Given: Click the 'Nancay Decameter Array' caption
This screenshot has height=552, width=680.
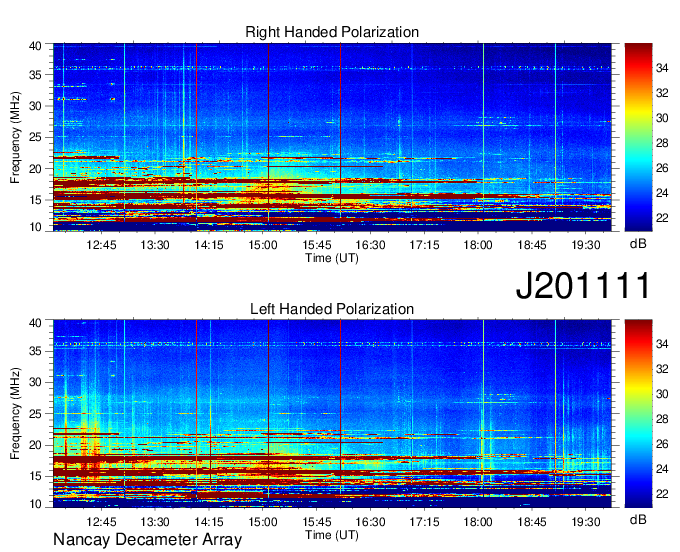Looking at the screenshot, I should (x=147, y=540).
